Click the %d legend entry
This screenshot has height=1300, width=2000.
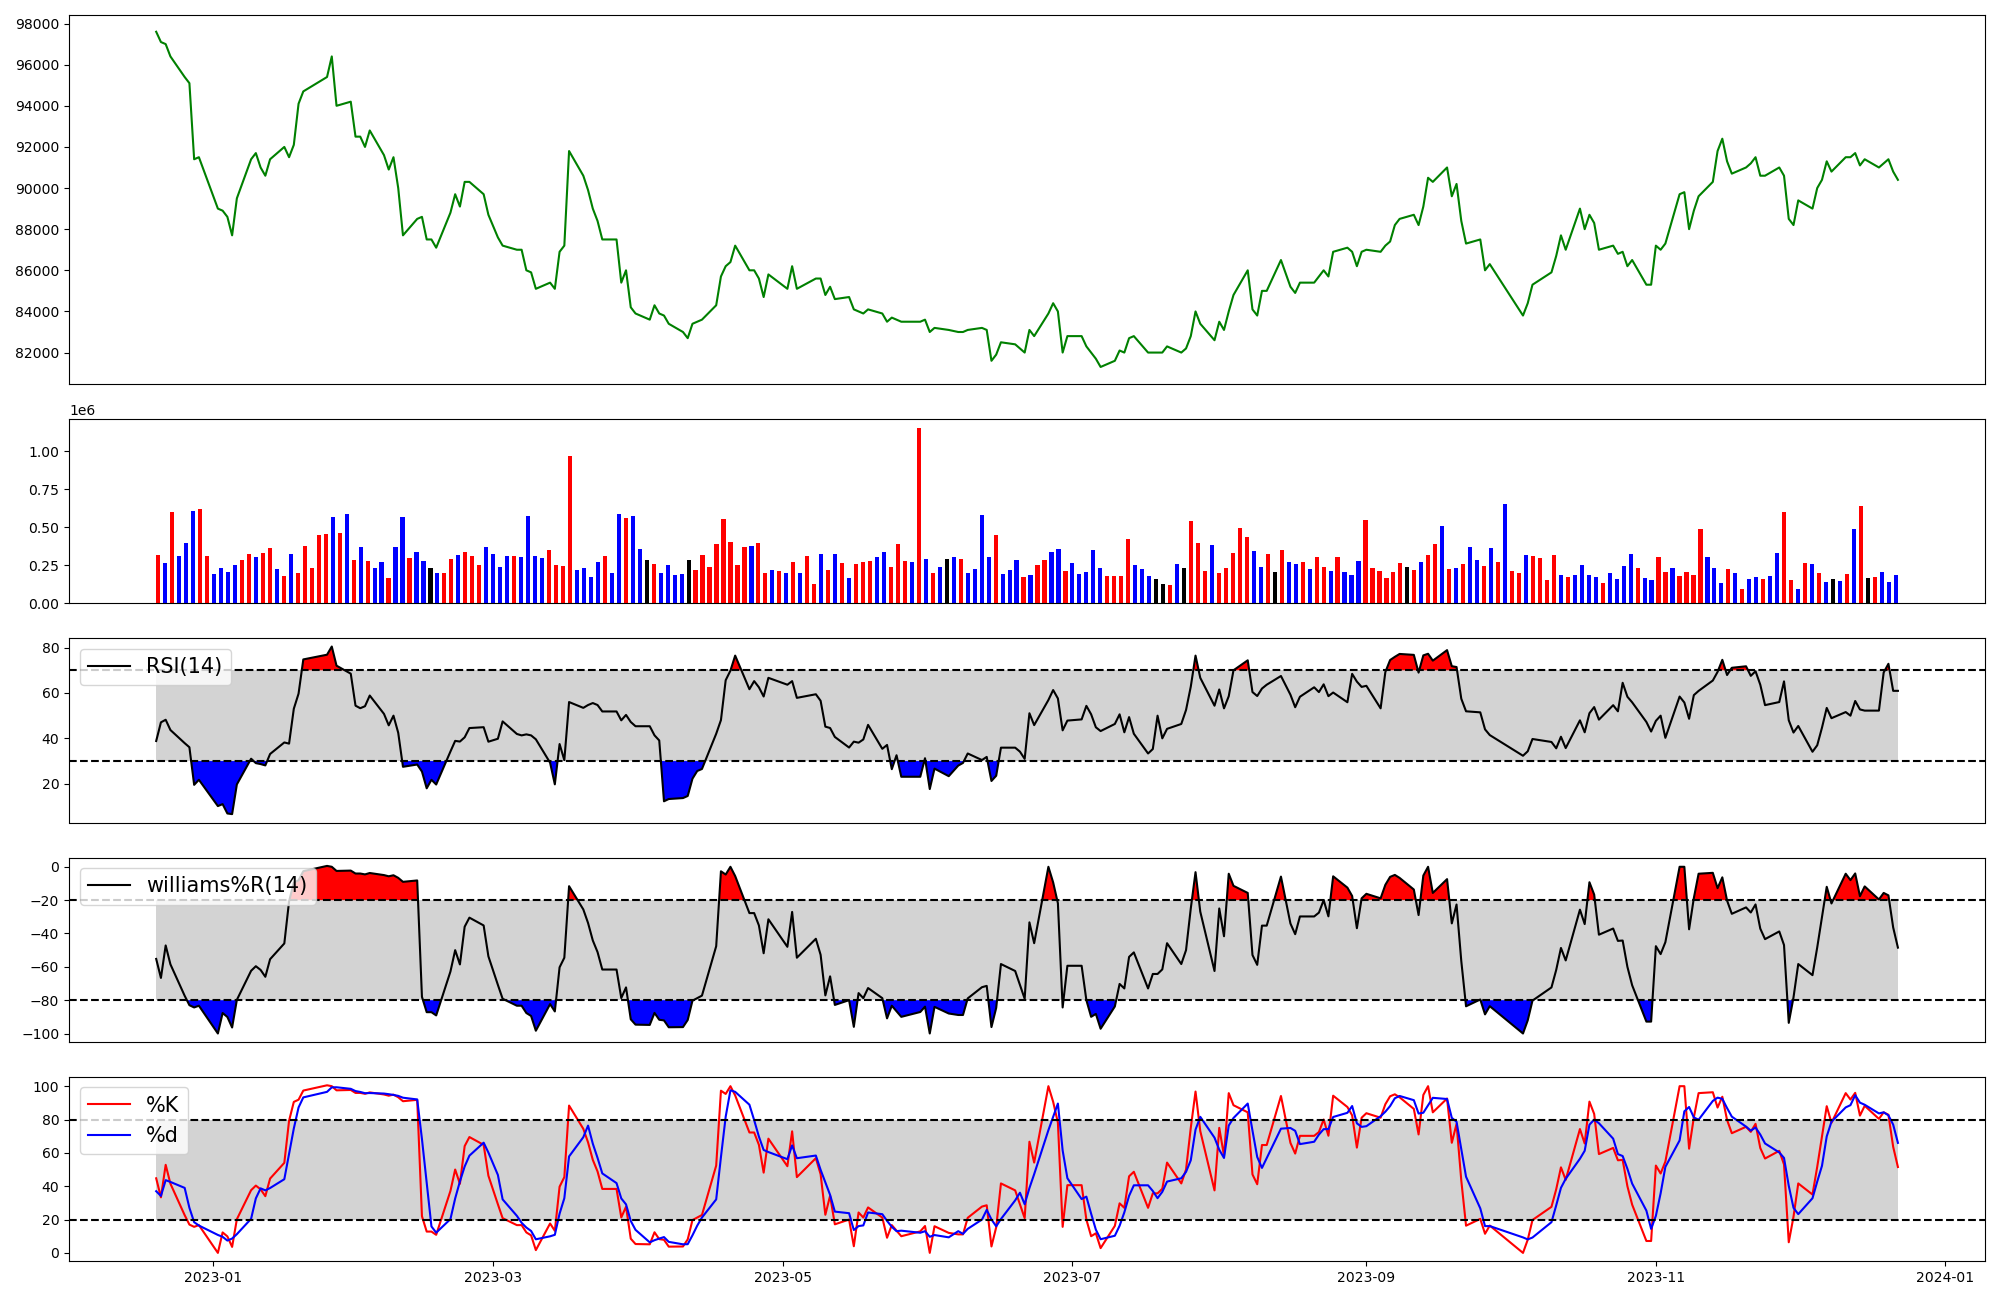point(161,1135)
